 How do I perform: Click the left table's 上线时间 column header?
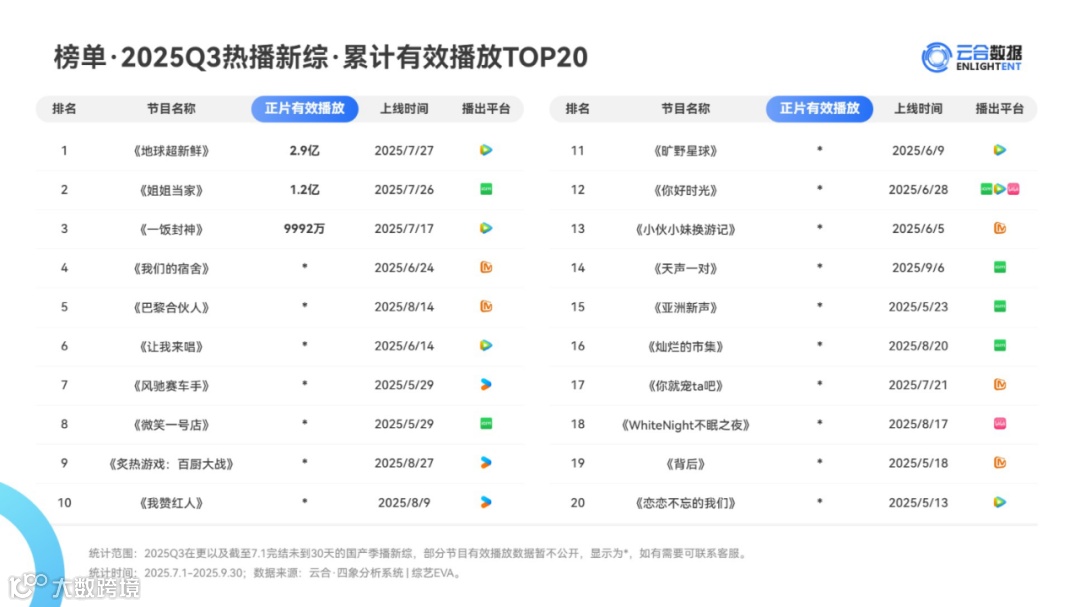click(x=404, y=109)
